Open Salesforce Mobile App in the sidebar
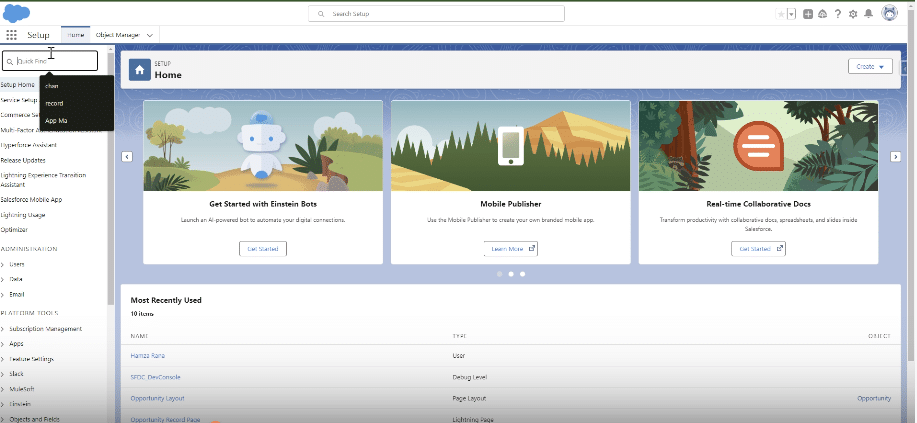Screen dimensions: 917x423 tap(31, 200)
